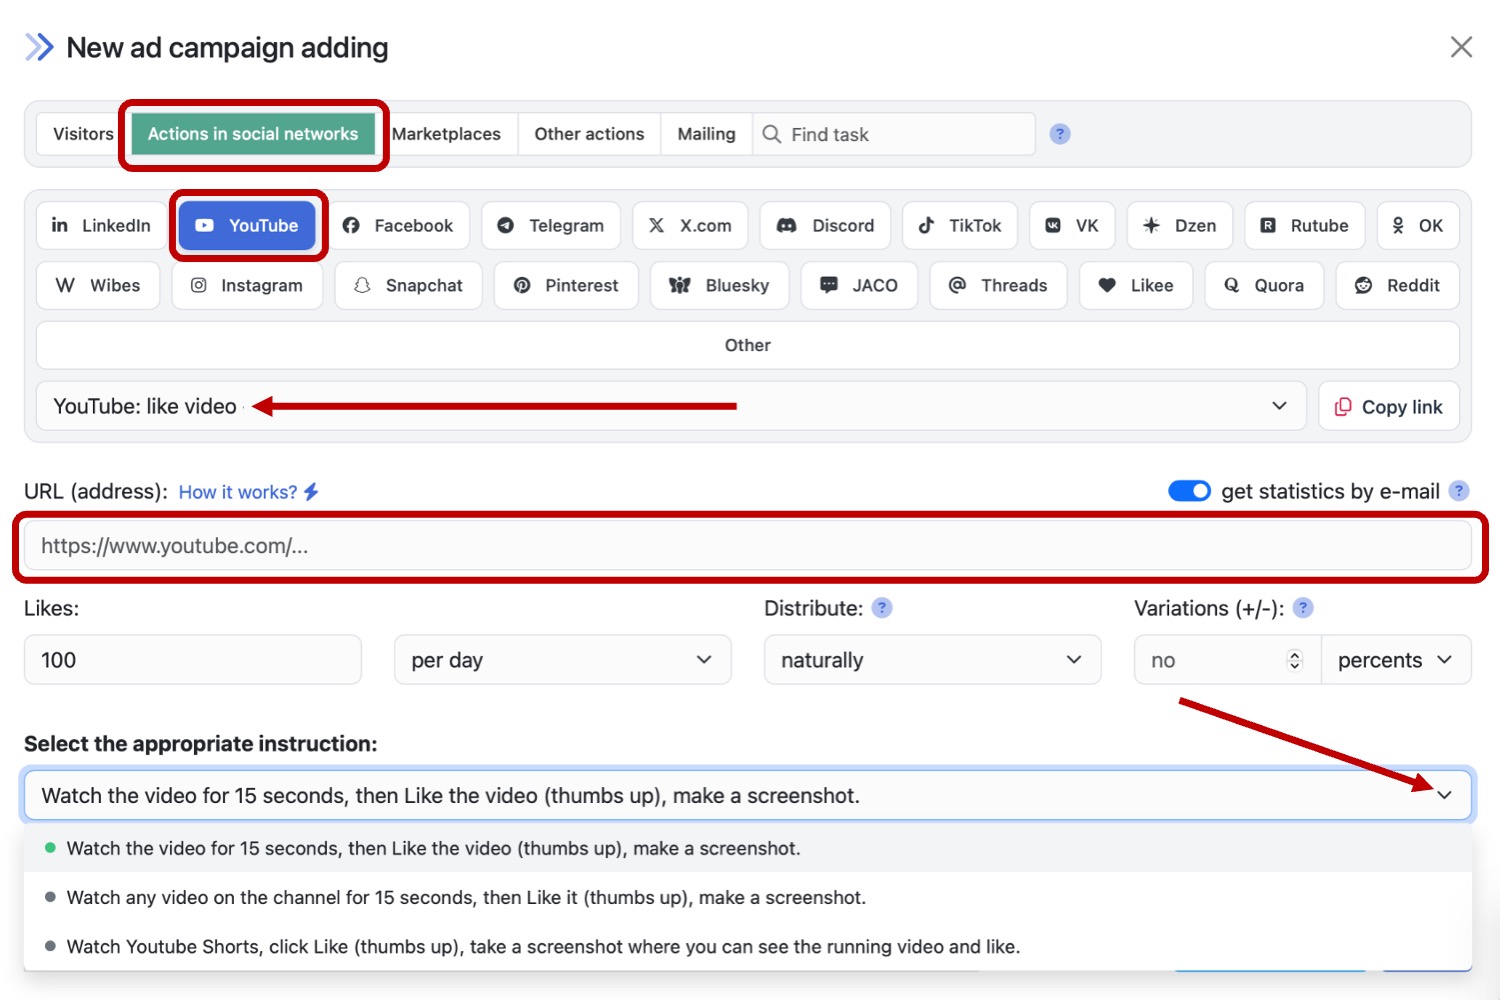1500x1000 pixels.
Task: Click the Copy link button
Action: tap(1388, 407)
